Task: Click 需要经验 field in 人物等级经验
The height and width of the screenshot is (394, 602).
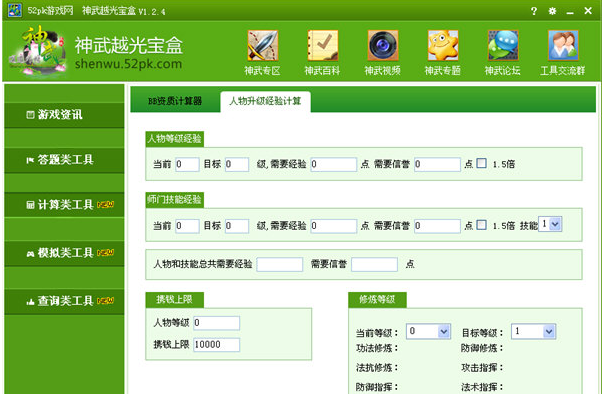Action: (334, 164)
